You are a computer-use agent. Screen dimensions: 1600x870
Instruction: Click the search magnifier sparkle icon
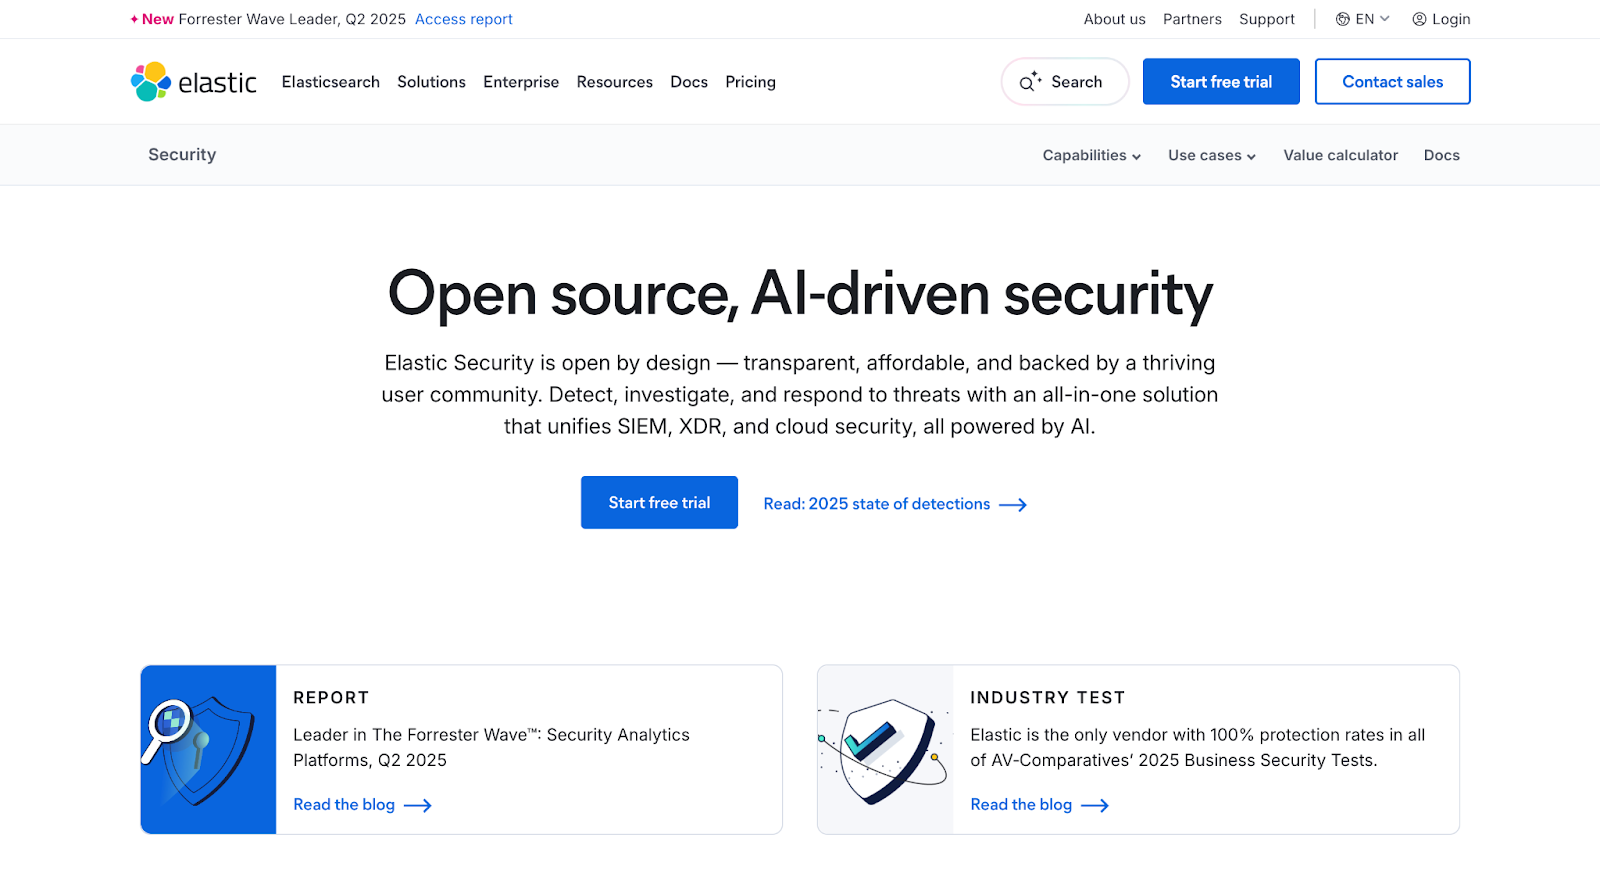1030,81
